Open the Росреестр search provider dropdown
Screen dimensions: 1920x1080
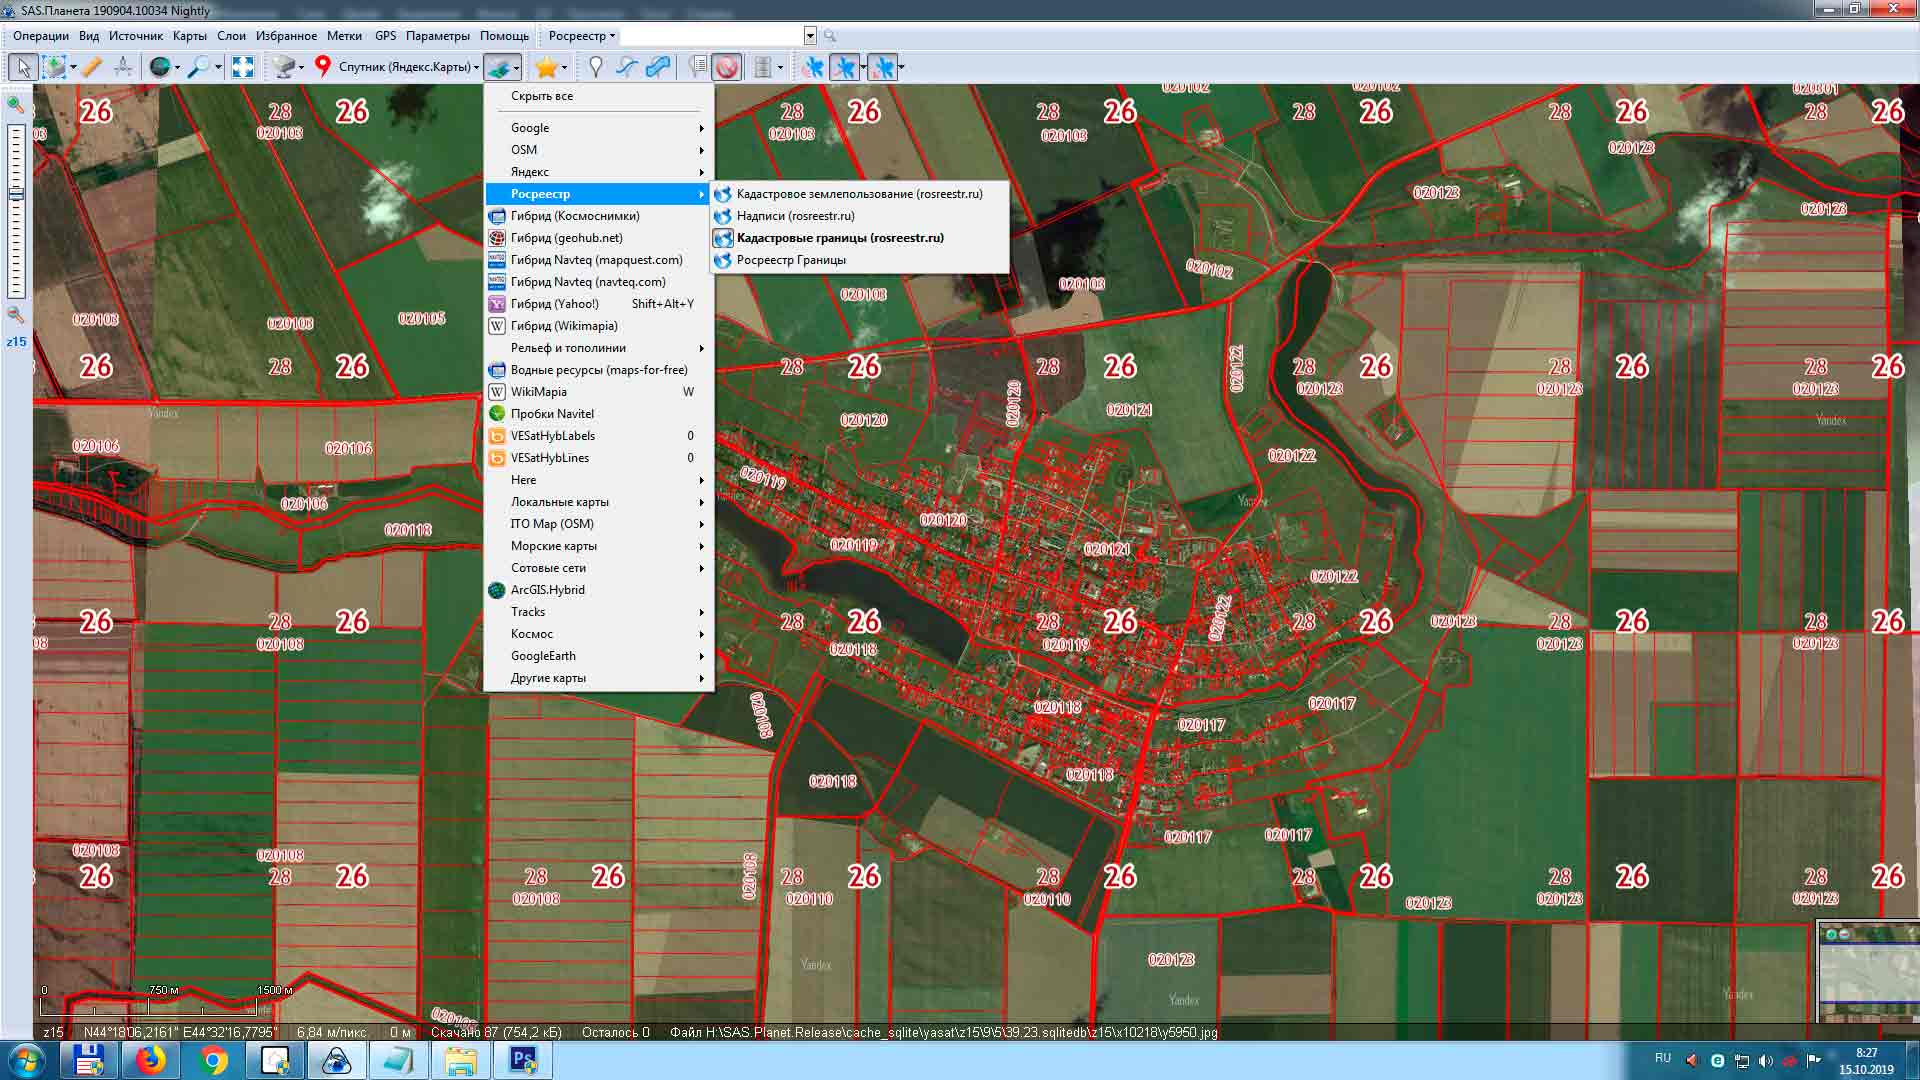[x=581, y=36]
